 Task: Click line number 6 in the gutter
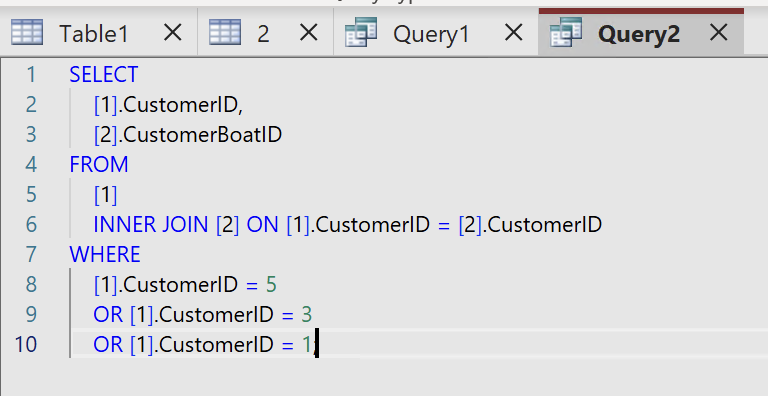click(31, 224)
